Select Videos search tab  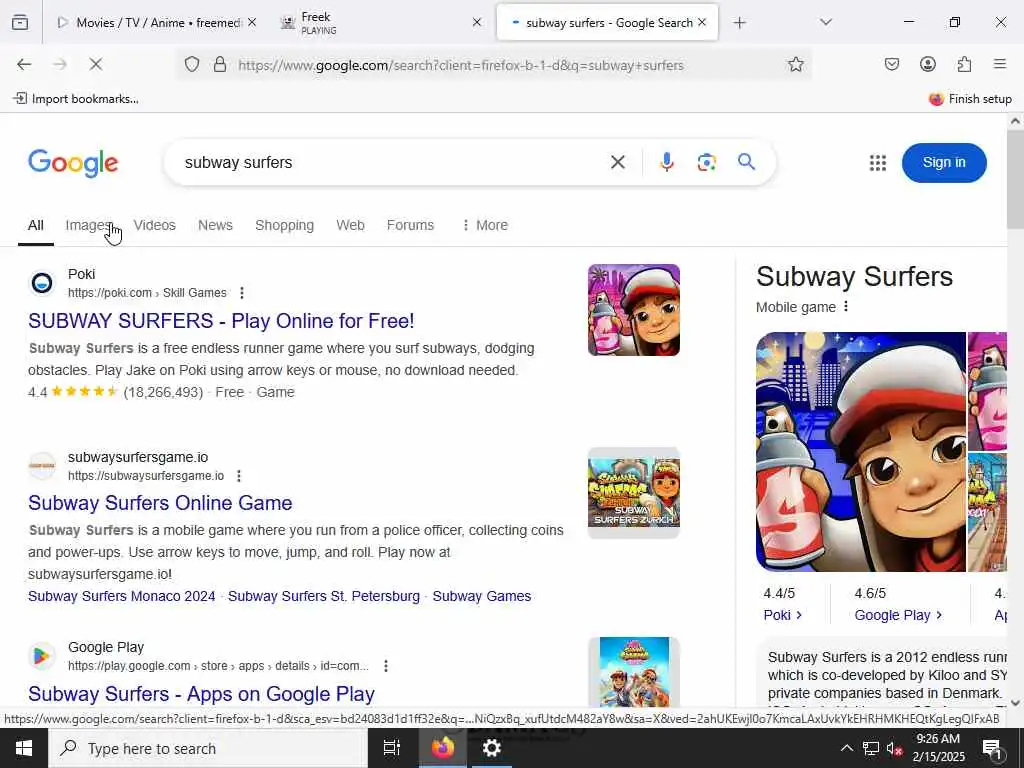tap(155, 225)
